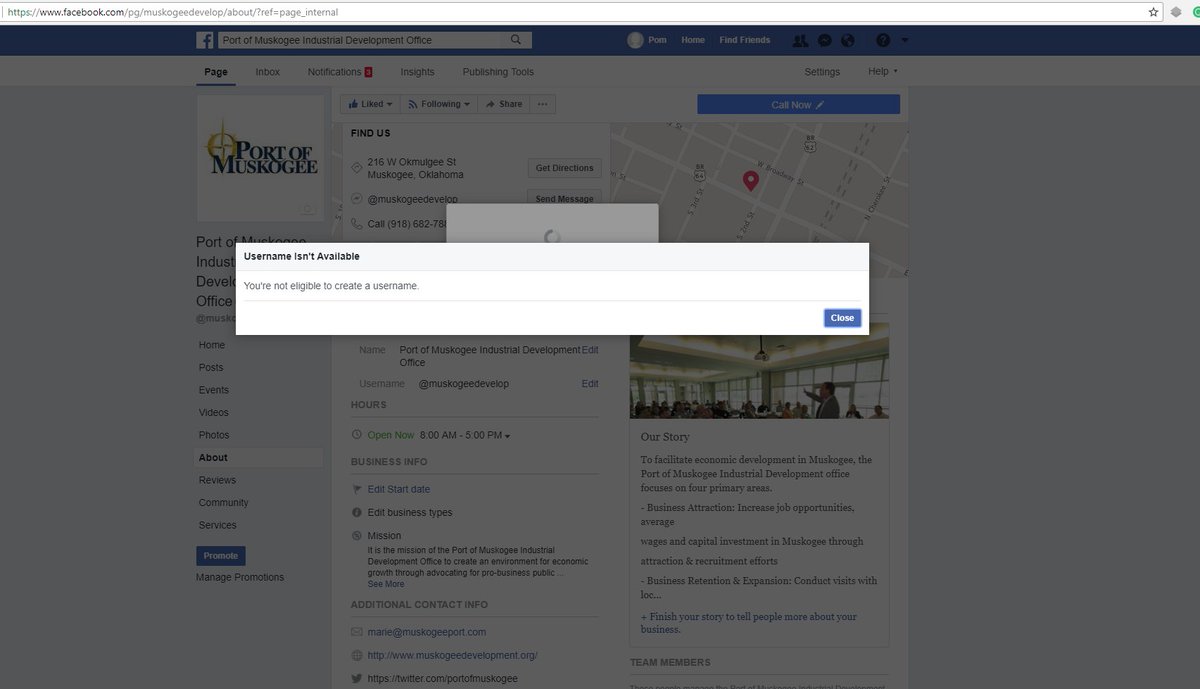Select Community in the sidebar
The image size is (1200, 689).
[223, 502]
